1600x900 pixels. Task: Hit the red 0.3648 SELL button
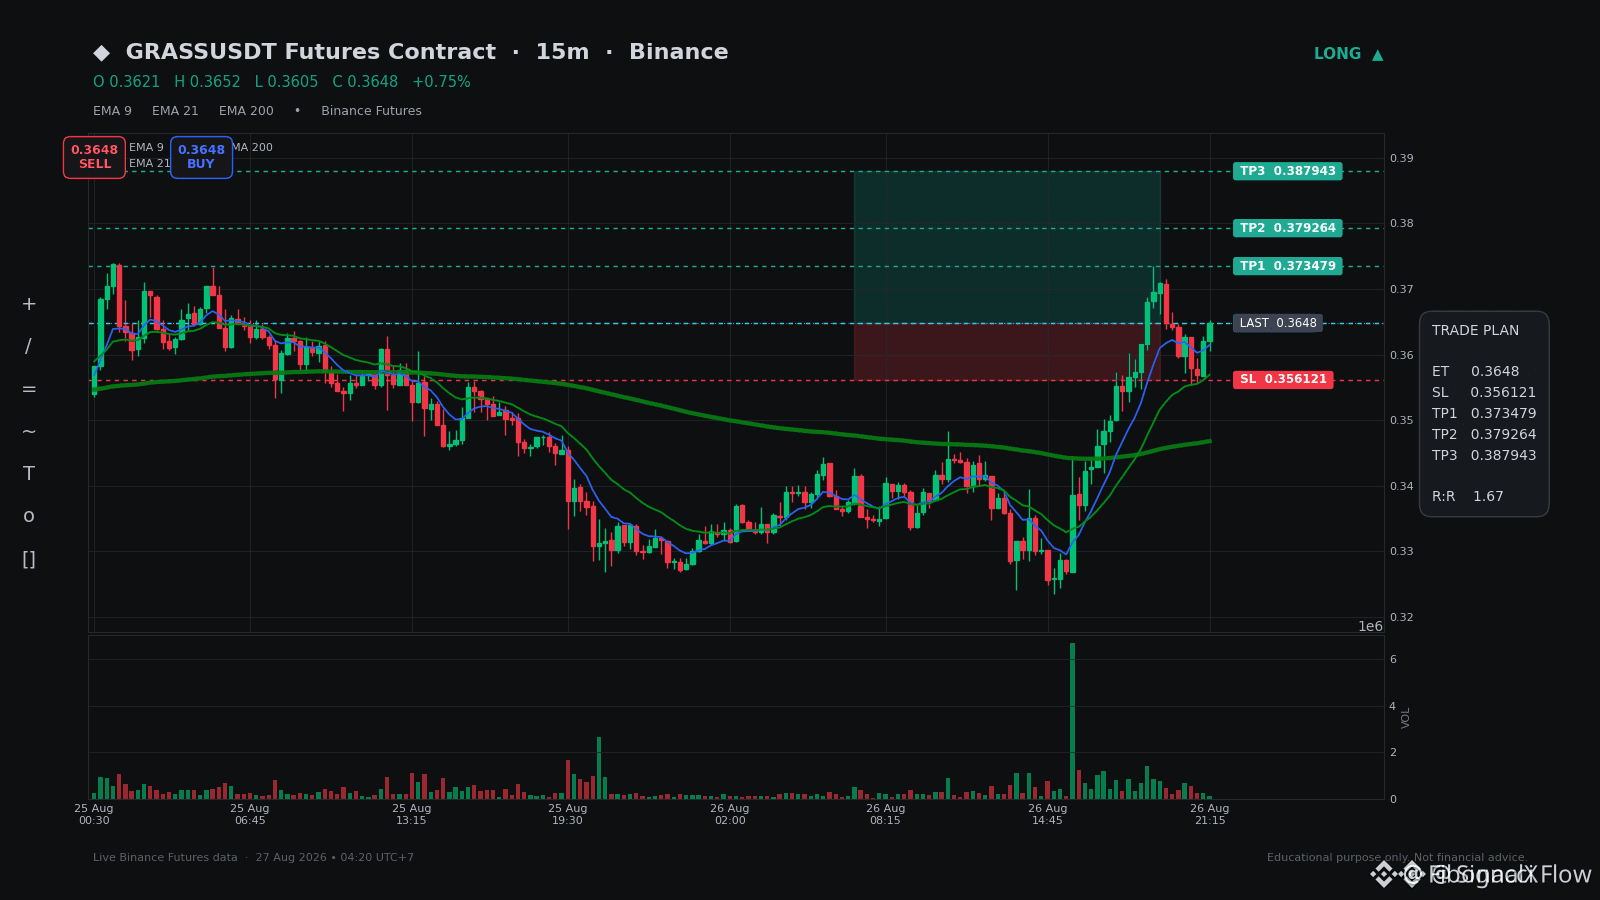pos(94,157)
